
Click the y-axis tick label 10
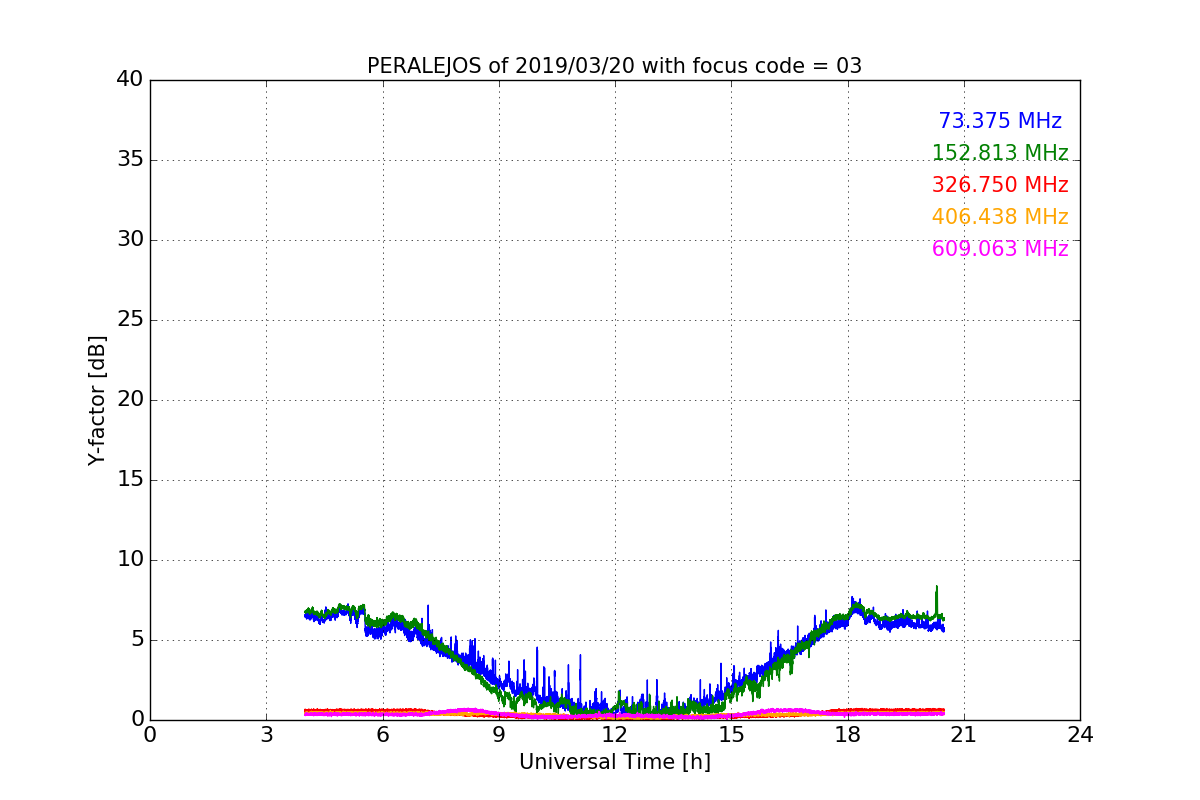130,560
